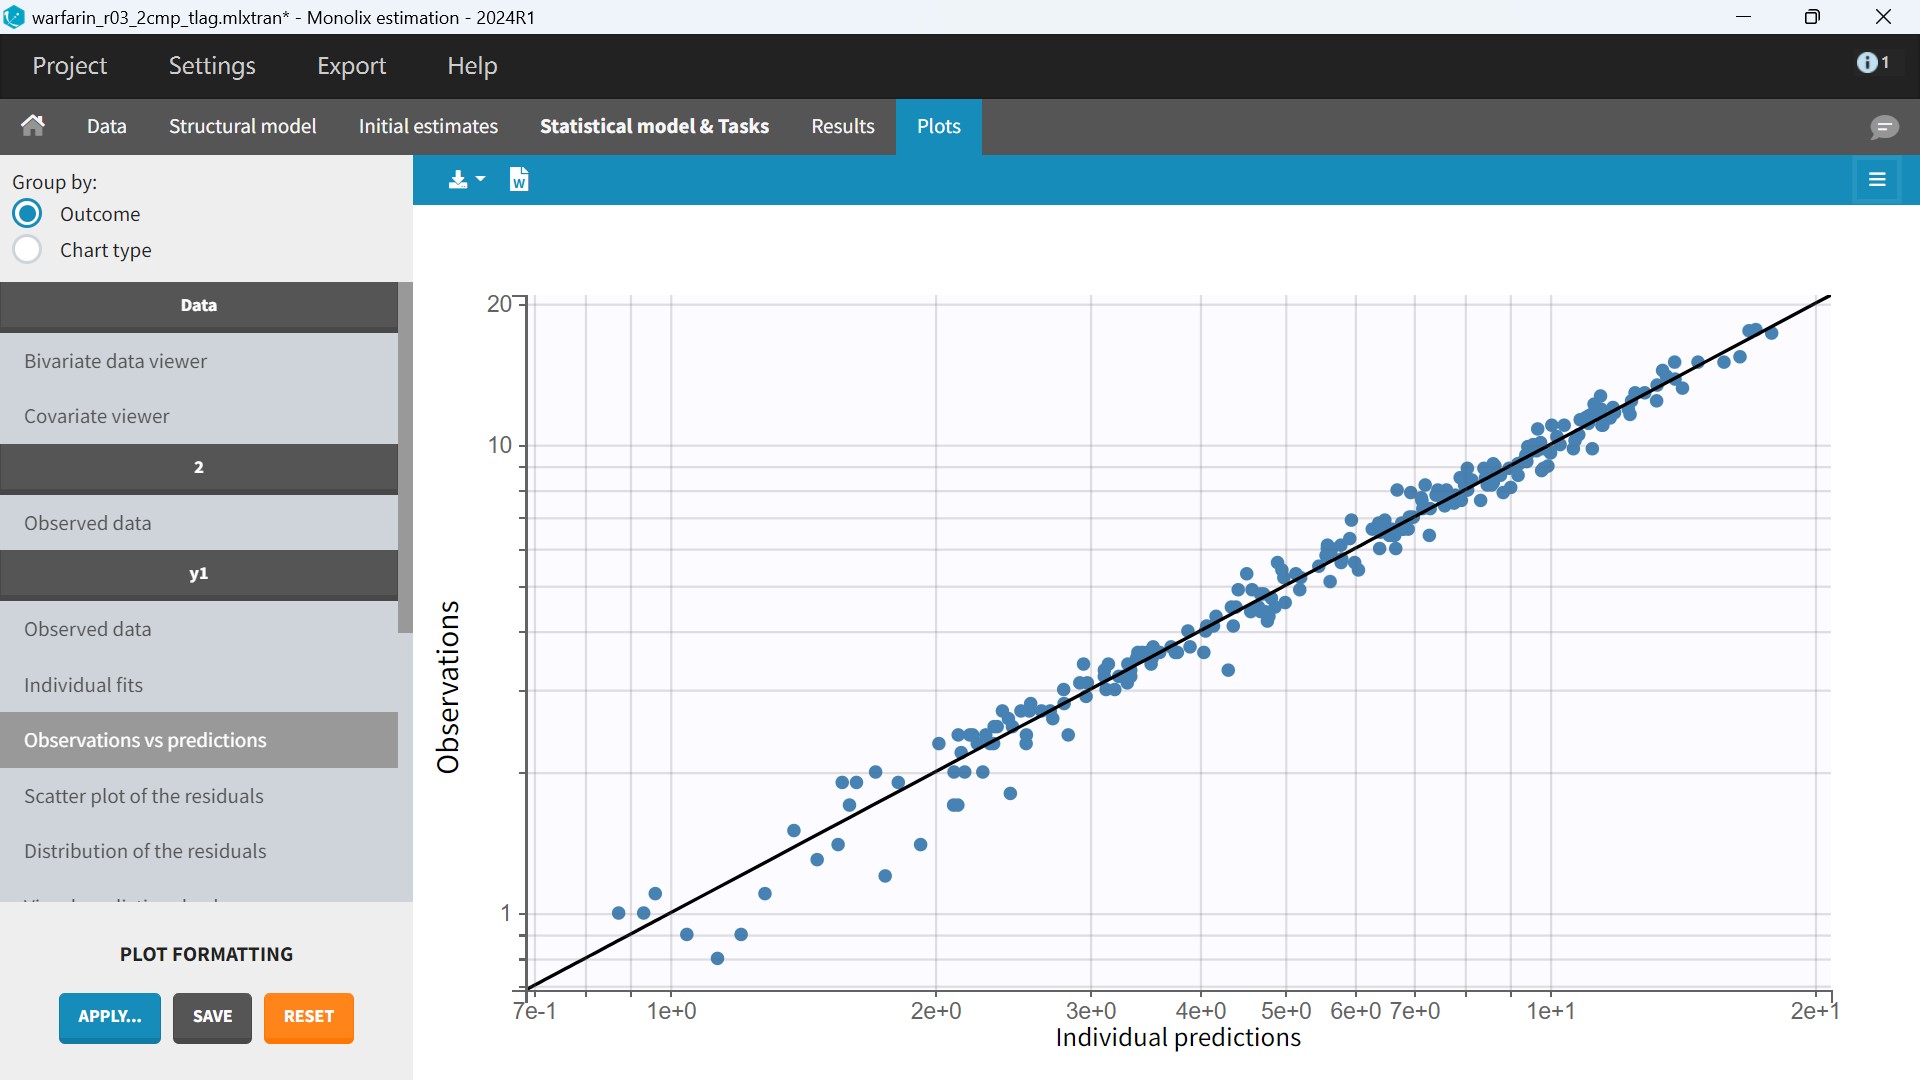
Task: Select the Outcome radio button
Action: point(28,214)
